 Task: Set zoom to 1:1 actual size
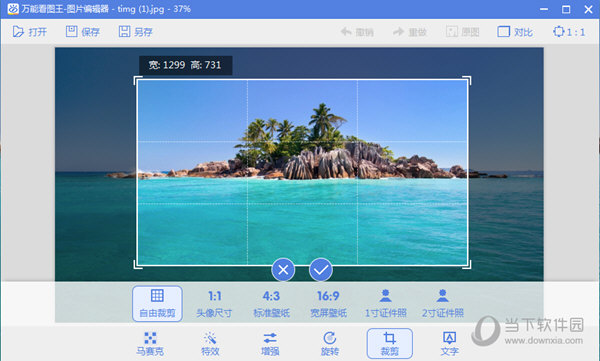[x=569, y=32]
